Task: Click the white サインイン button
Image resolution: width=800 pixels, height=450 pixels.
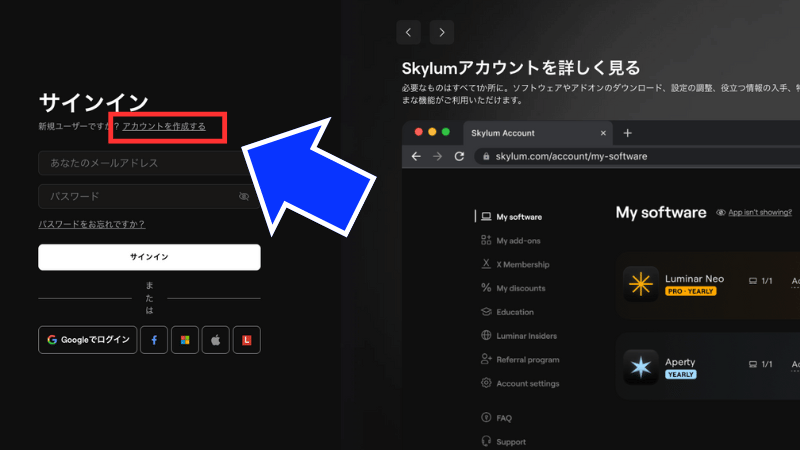Action: [149, 257]
